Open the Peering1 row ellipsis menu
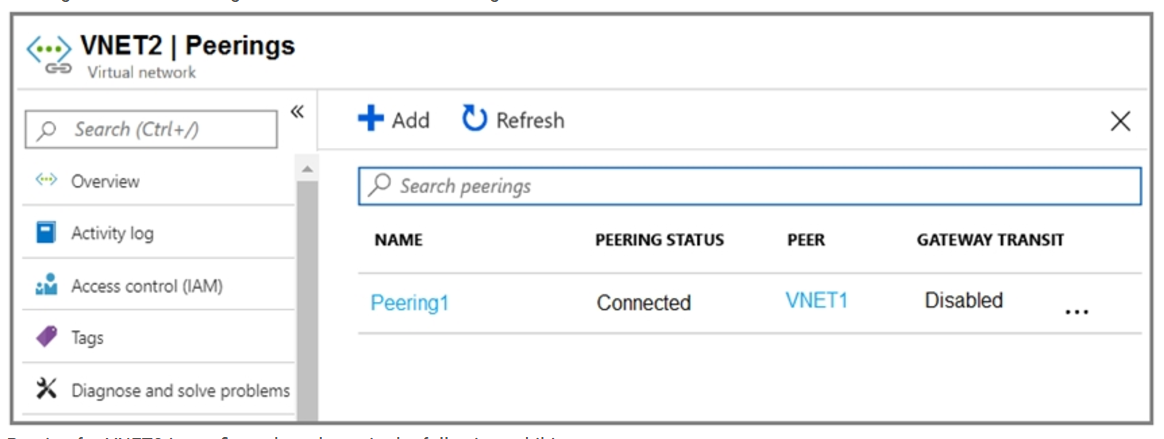The height and width of the screenshot is (439, 1164). tap(1076, 312)
